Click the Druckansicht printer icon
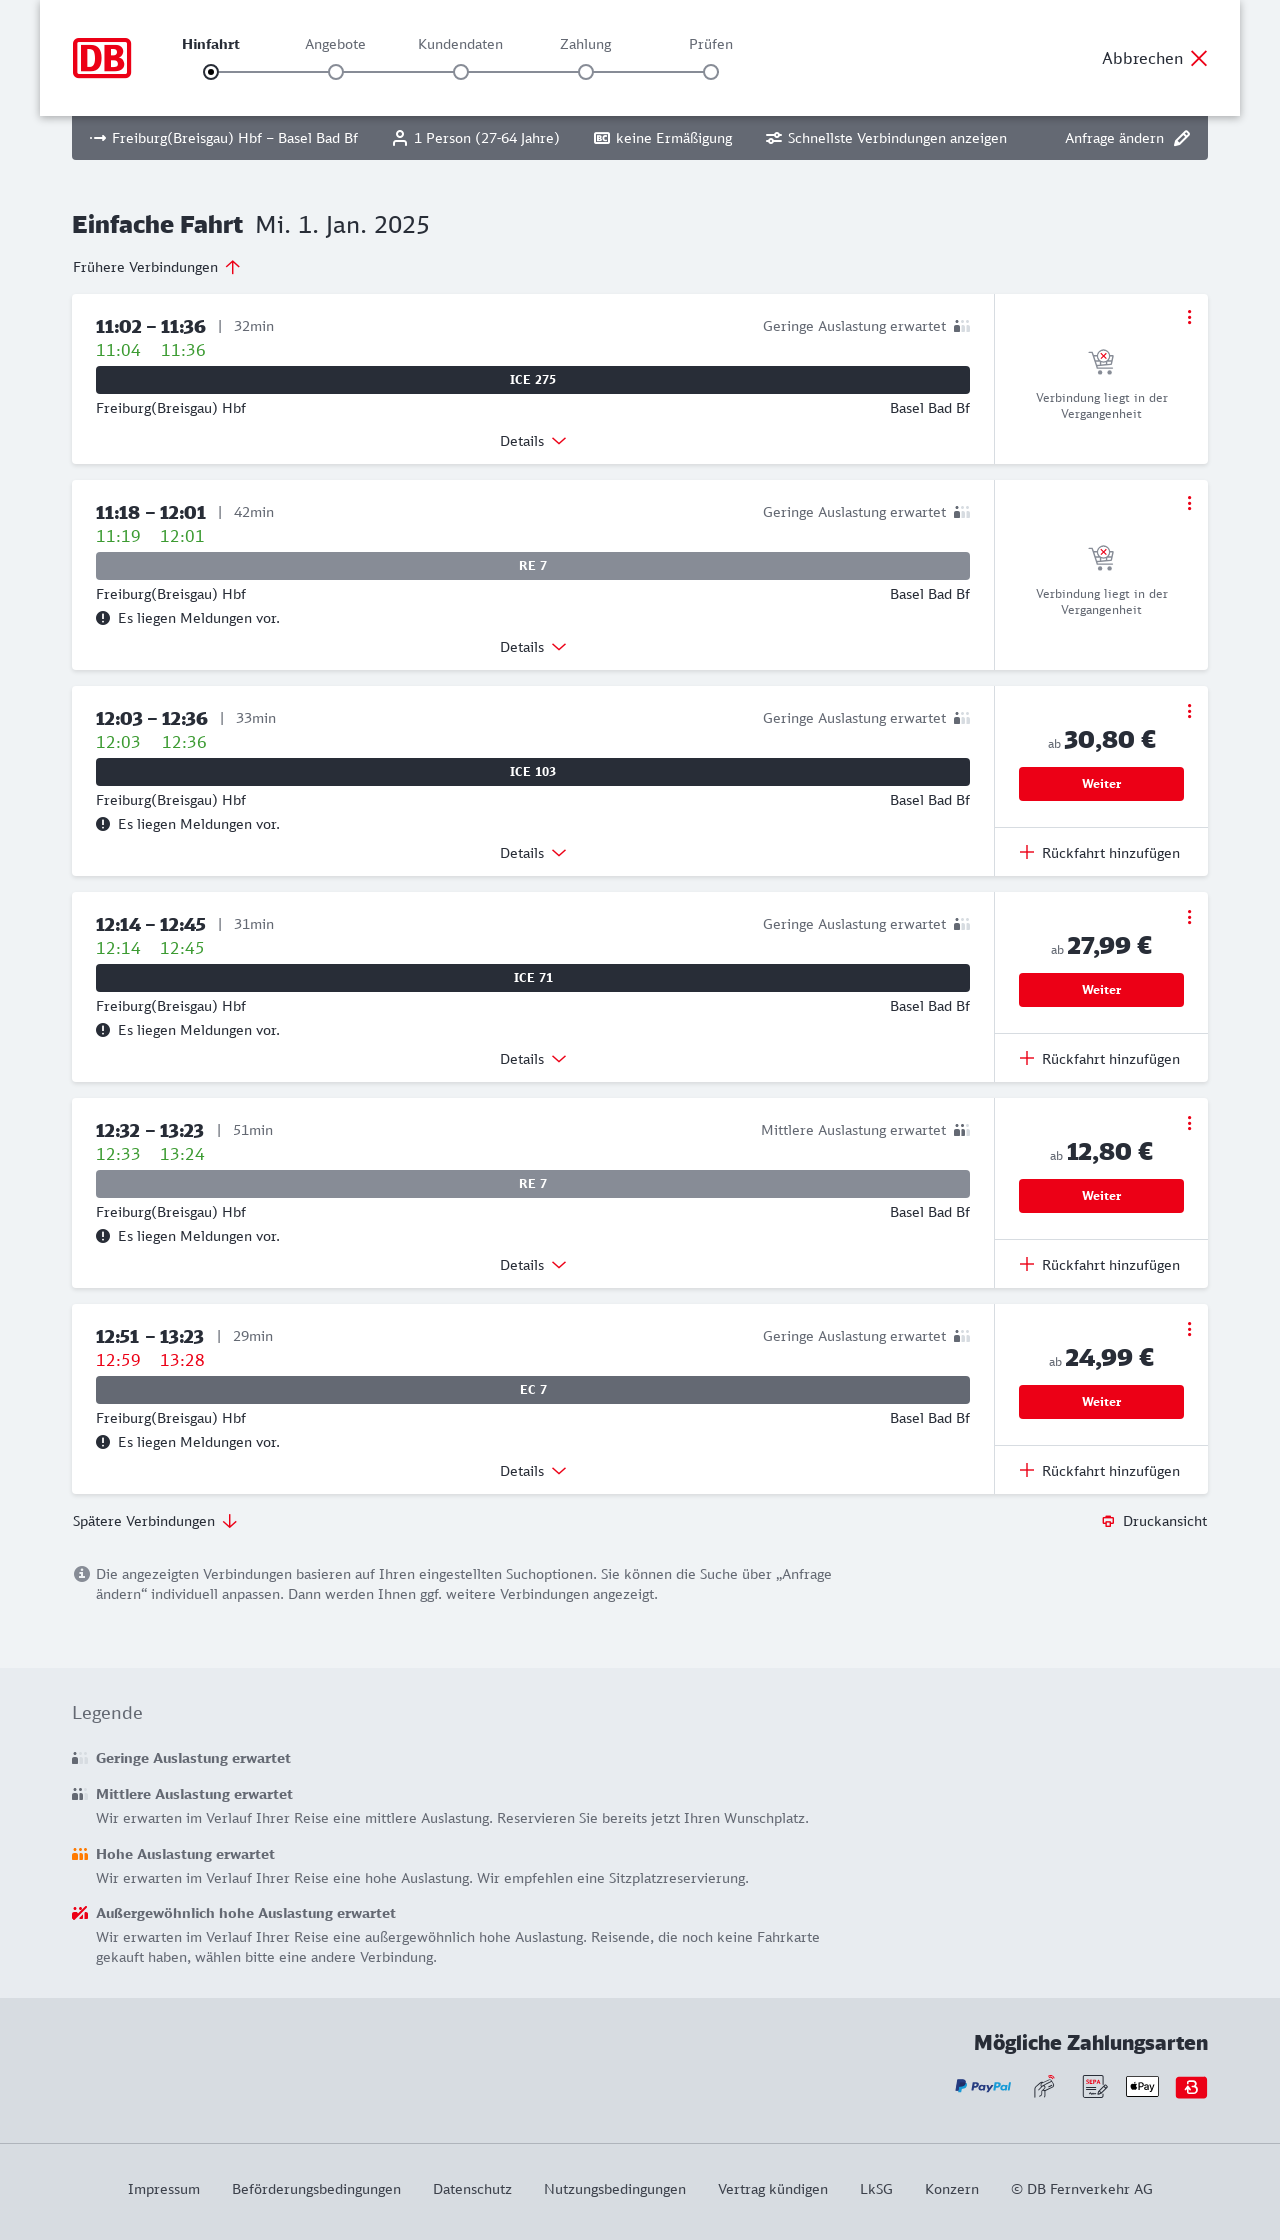Screen dimensions: 1280x2240 [x=1108, y=1521]
